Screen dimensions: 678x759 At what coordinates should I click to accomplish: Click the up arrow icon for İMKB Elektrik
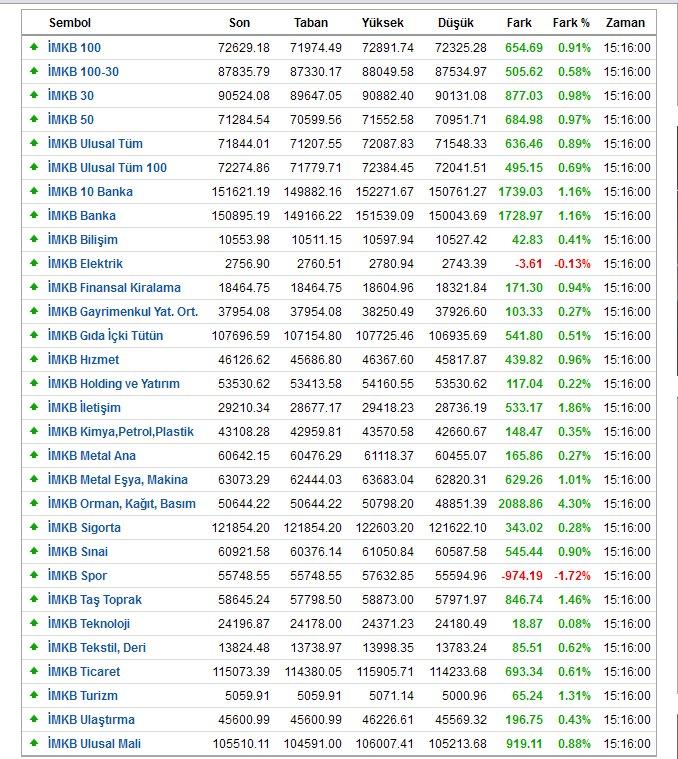pos(34,263)
